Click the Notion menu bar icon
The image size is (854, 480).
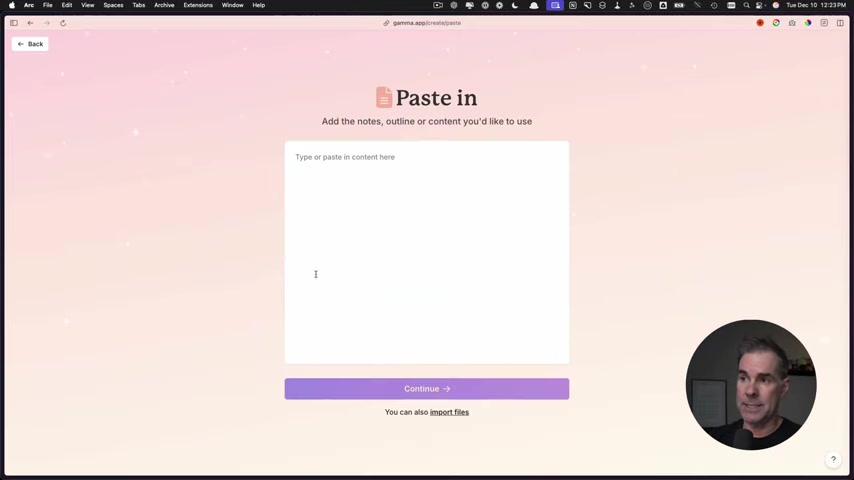tap(573, 5)
